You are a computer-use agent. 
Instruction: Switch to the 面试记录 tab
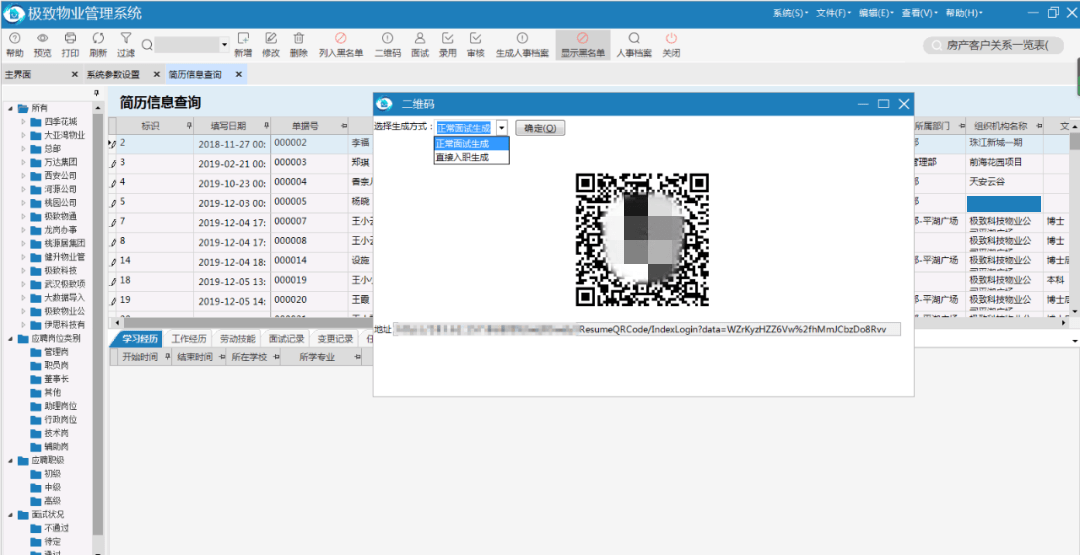point(287,338)
